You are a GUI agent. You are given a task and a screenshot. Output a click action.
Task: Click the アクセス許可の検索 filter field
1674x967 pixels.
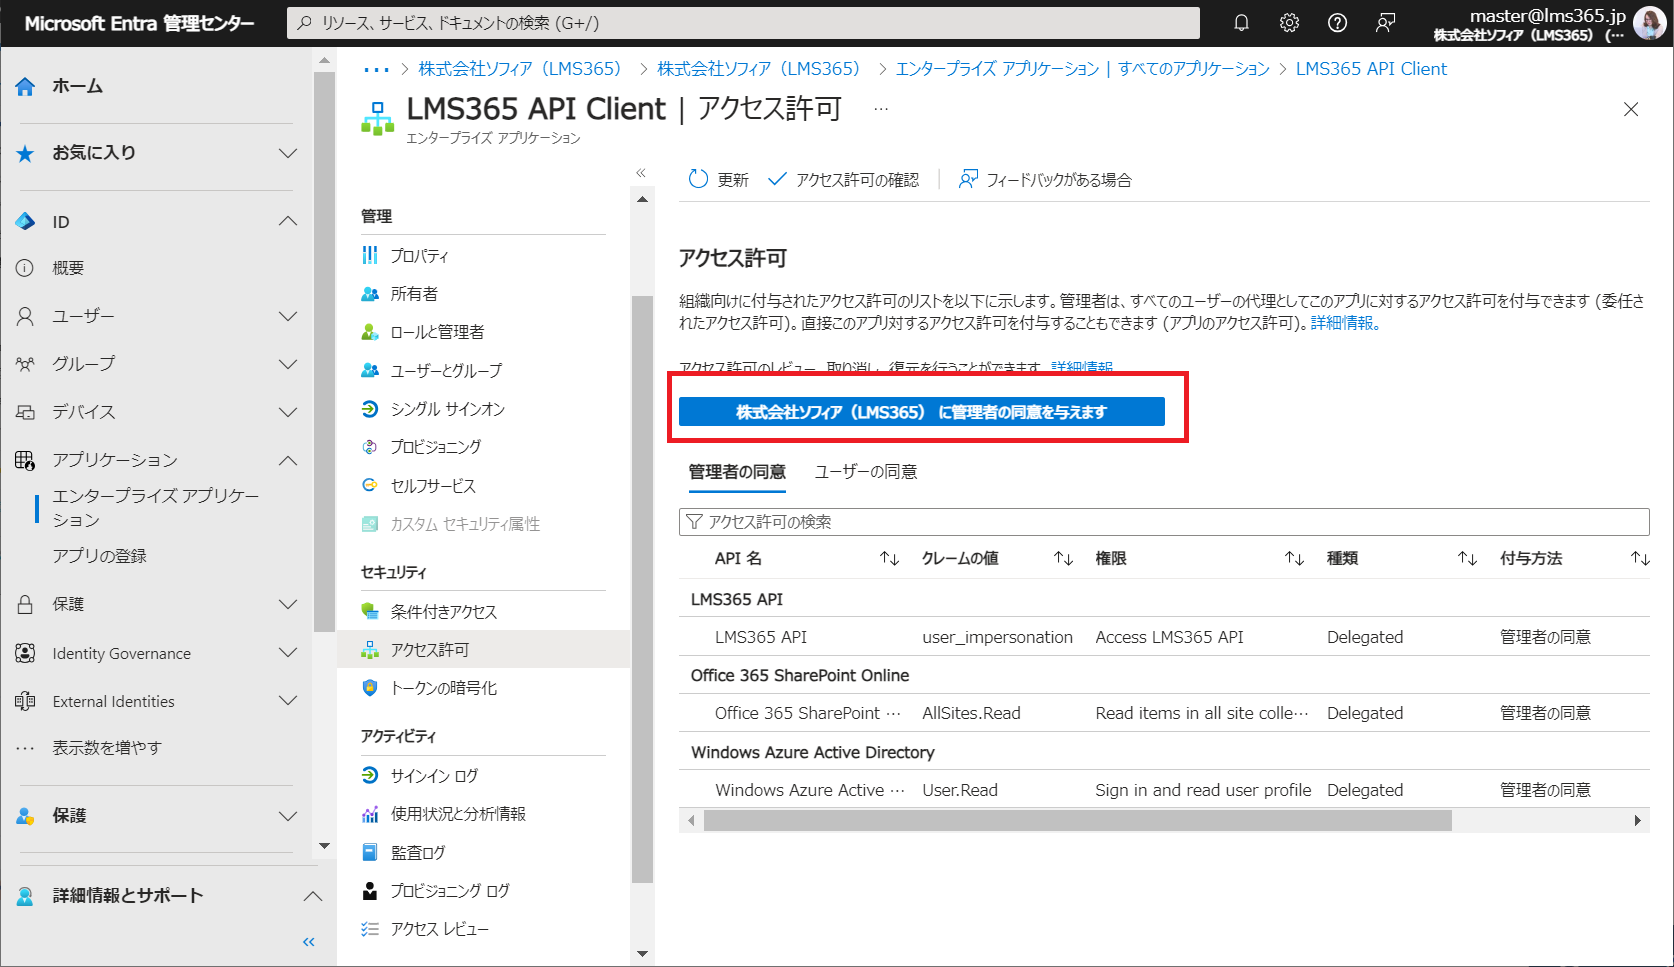[1164, 522]
